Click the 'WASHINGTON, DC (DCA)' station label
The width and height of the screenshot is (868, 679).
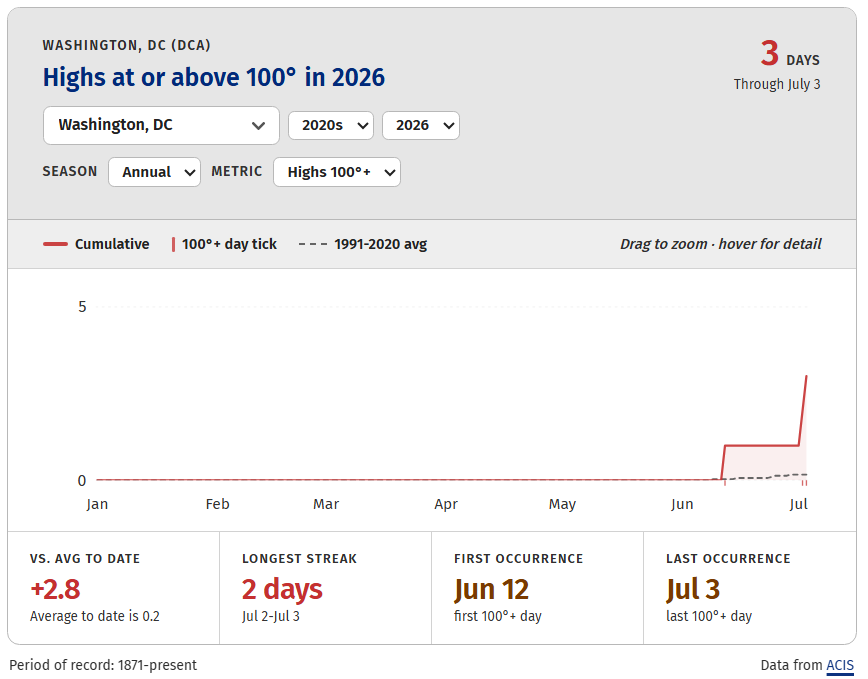pyautogui.click(x=127, y=45)
